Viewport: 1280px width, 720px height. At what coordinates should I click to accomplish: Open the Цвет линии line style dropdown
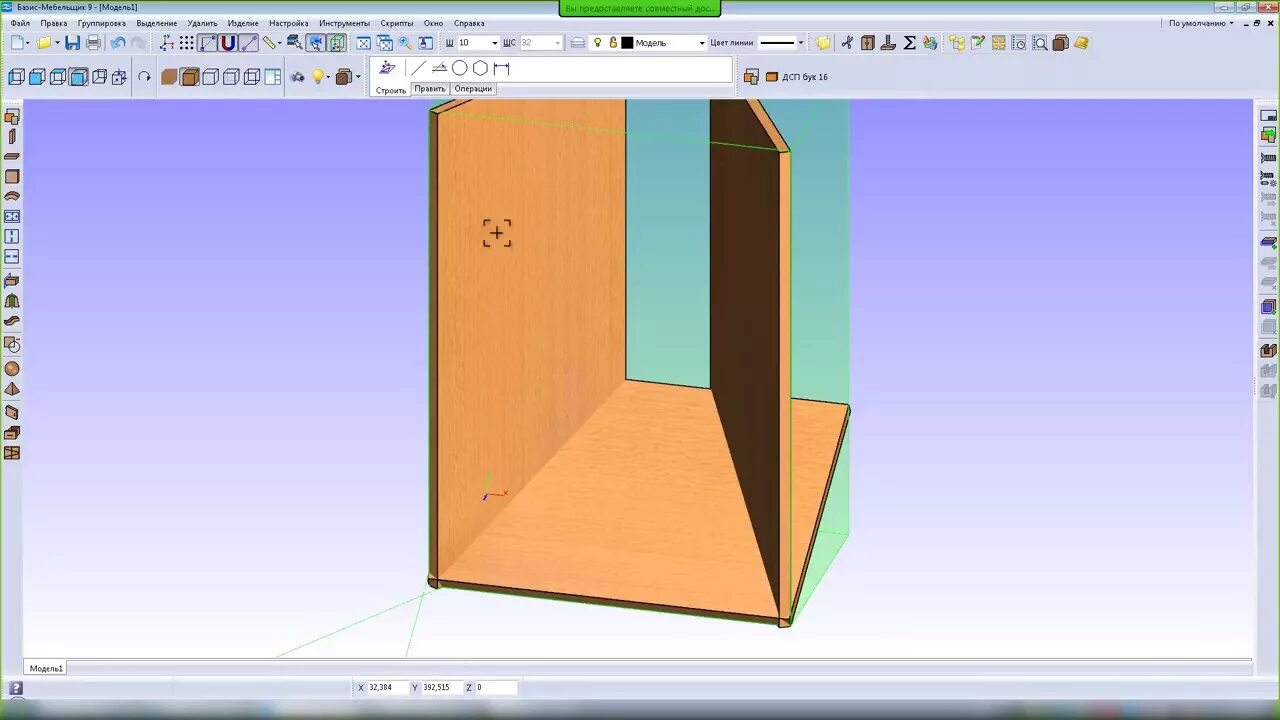pyautogui.click(x=800, y=43)
